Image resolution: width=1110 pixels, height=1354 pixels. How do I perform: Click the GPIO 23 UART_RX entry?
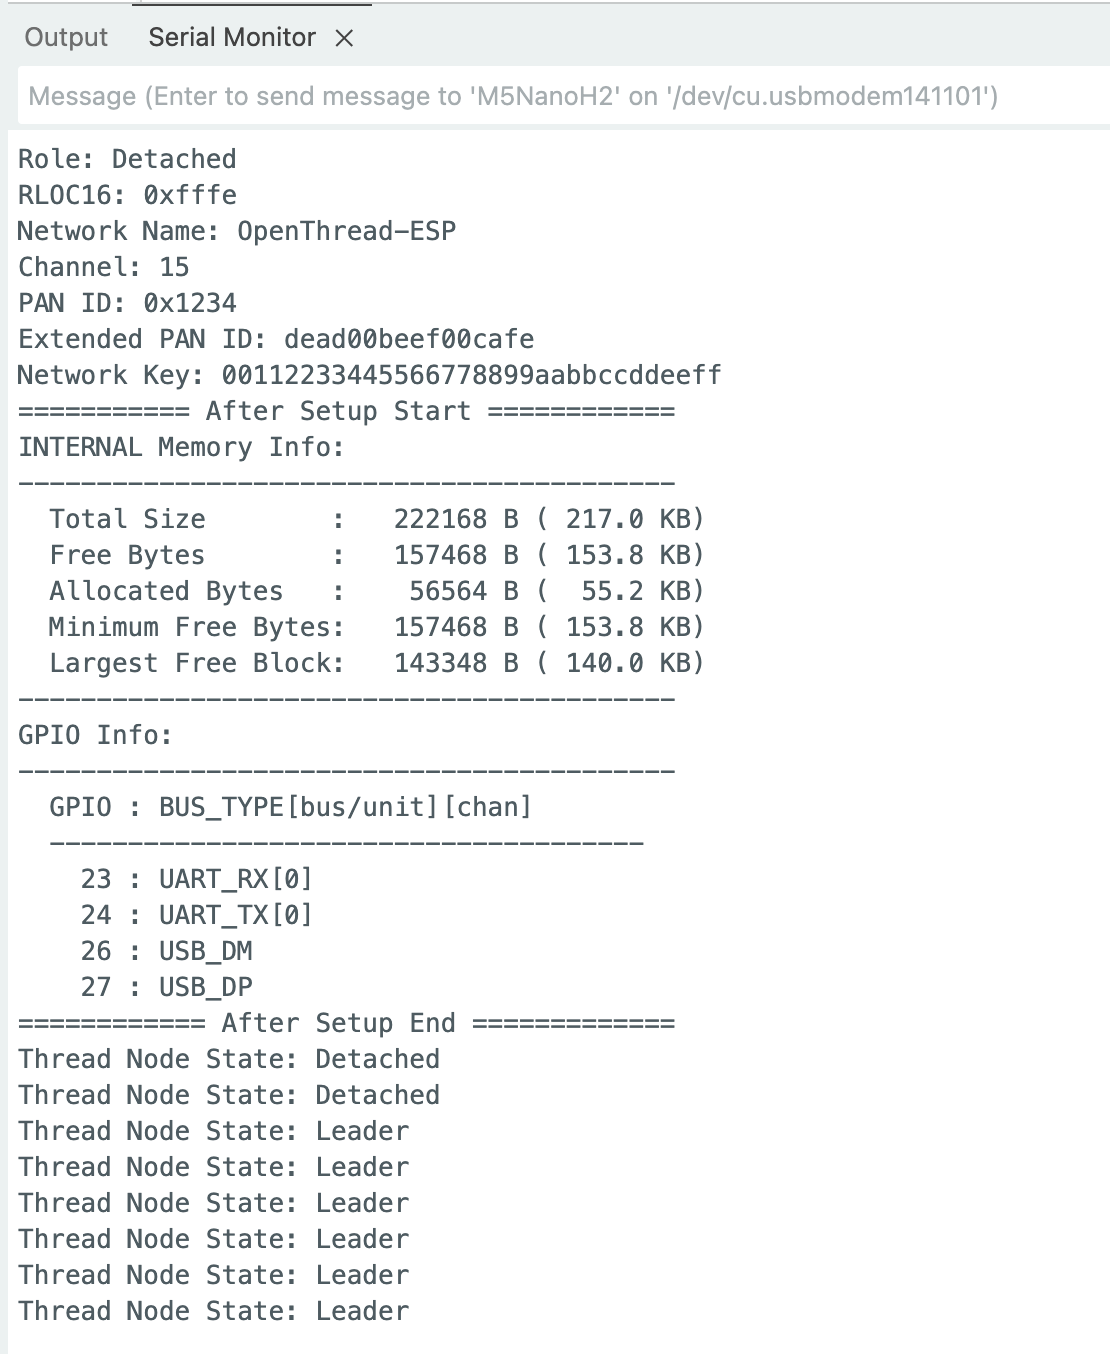(x=196, y=879)
